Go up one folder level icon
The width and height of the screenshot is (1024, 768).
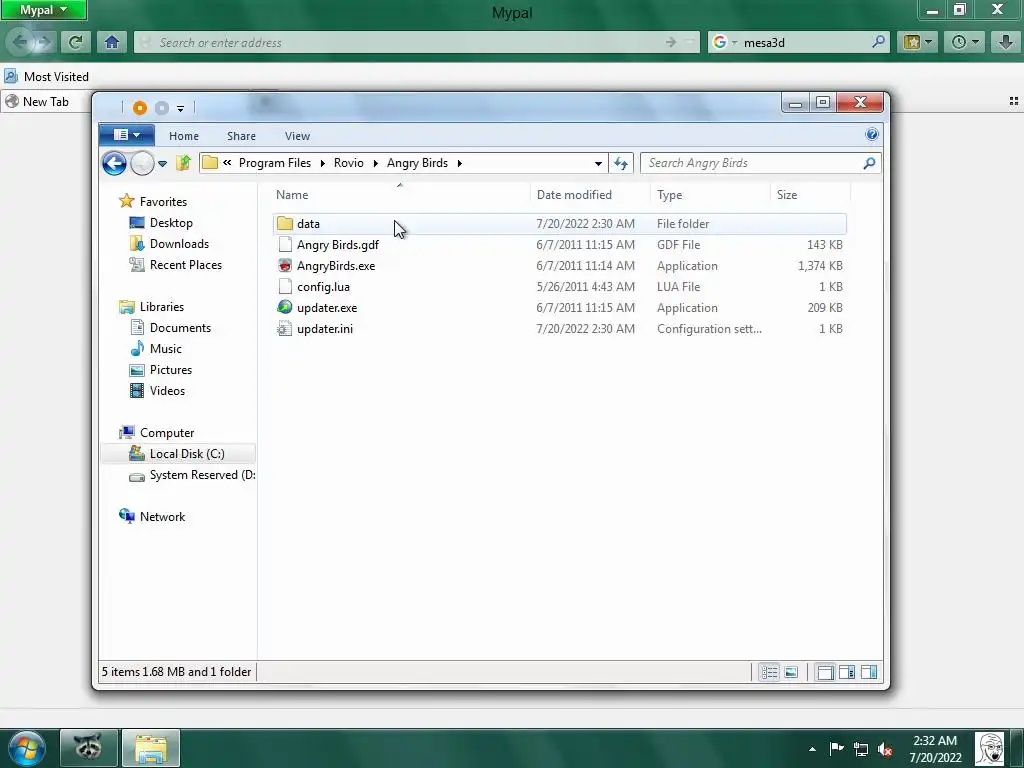coord(184,163)
